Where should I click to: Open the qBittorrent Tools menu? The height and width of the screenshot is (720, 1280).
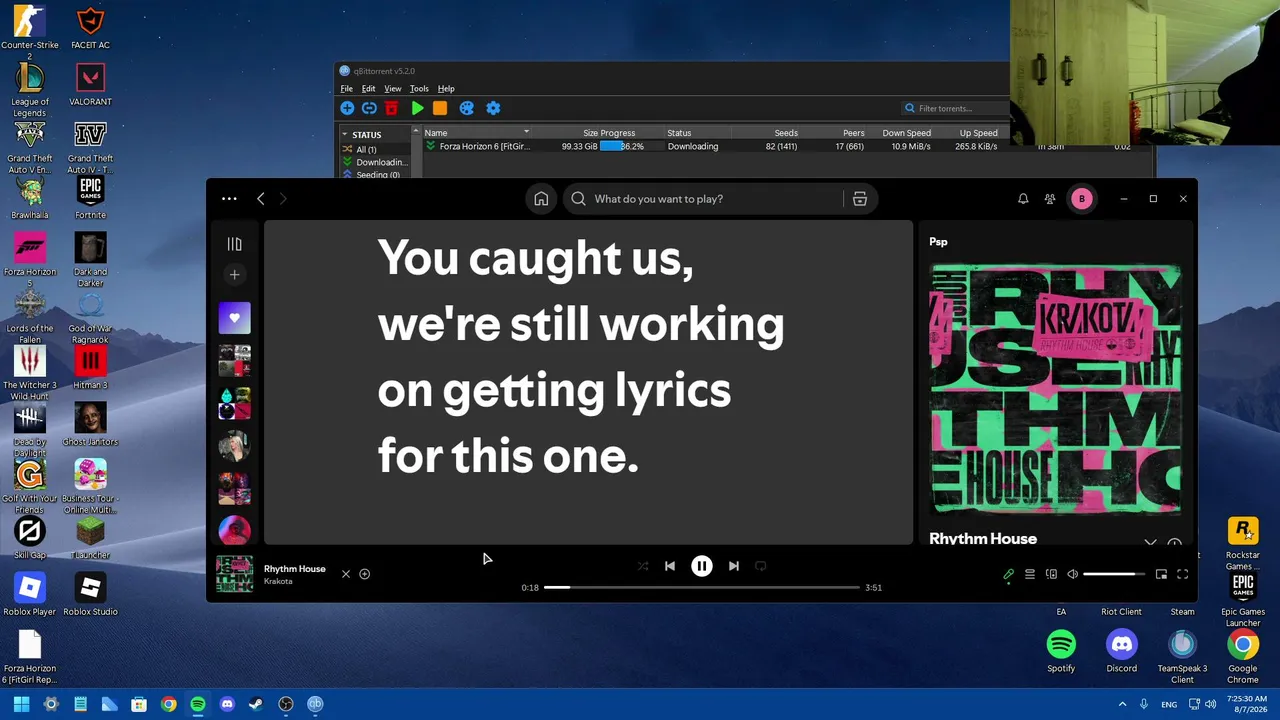(419, 89)
